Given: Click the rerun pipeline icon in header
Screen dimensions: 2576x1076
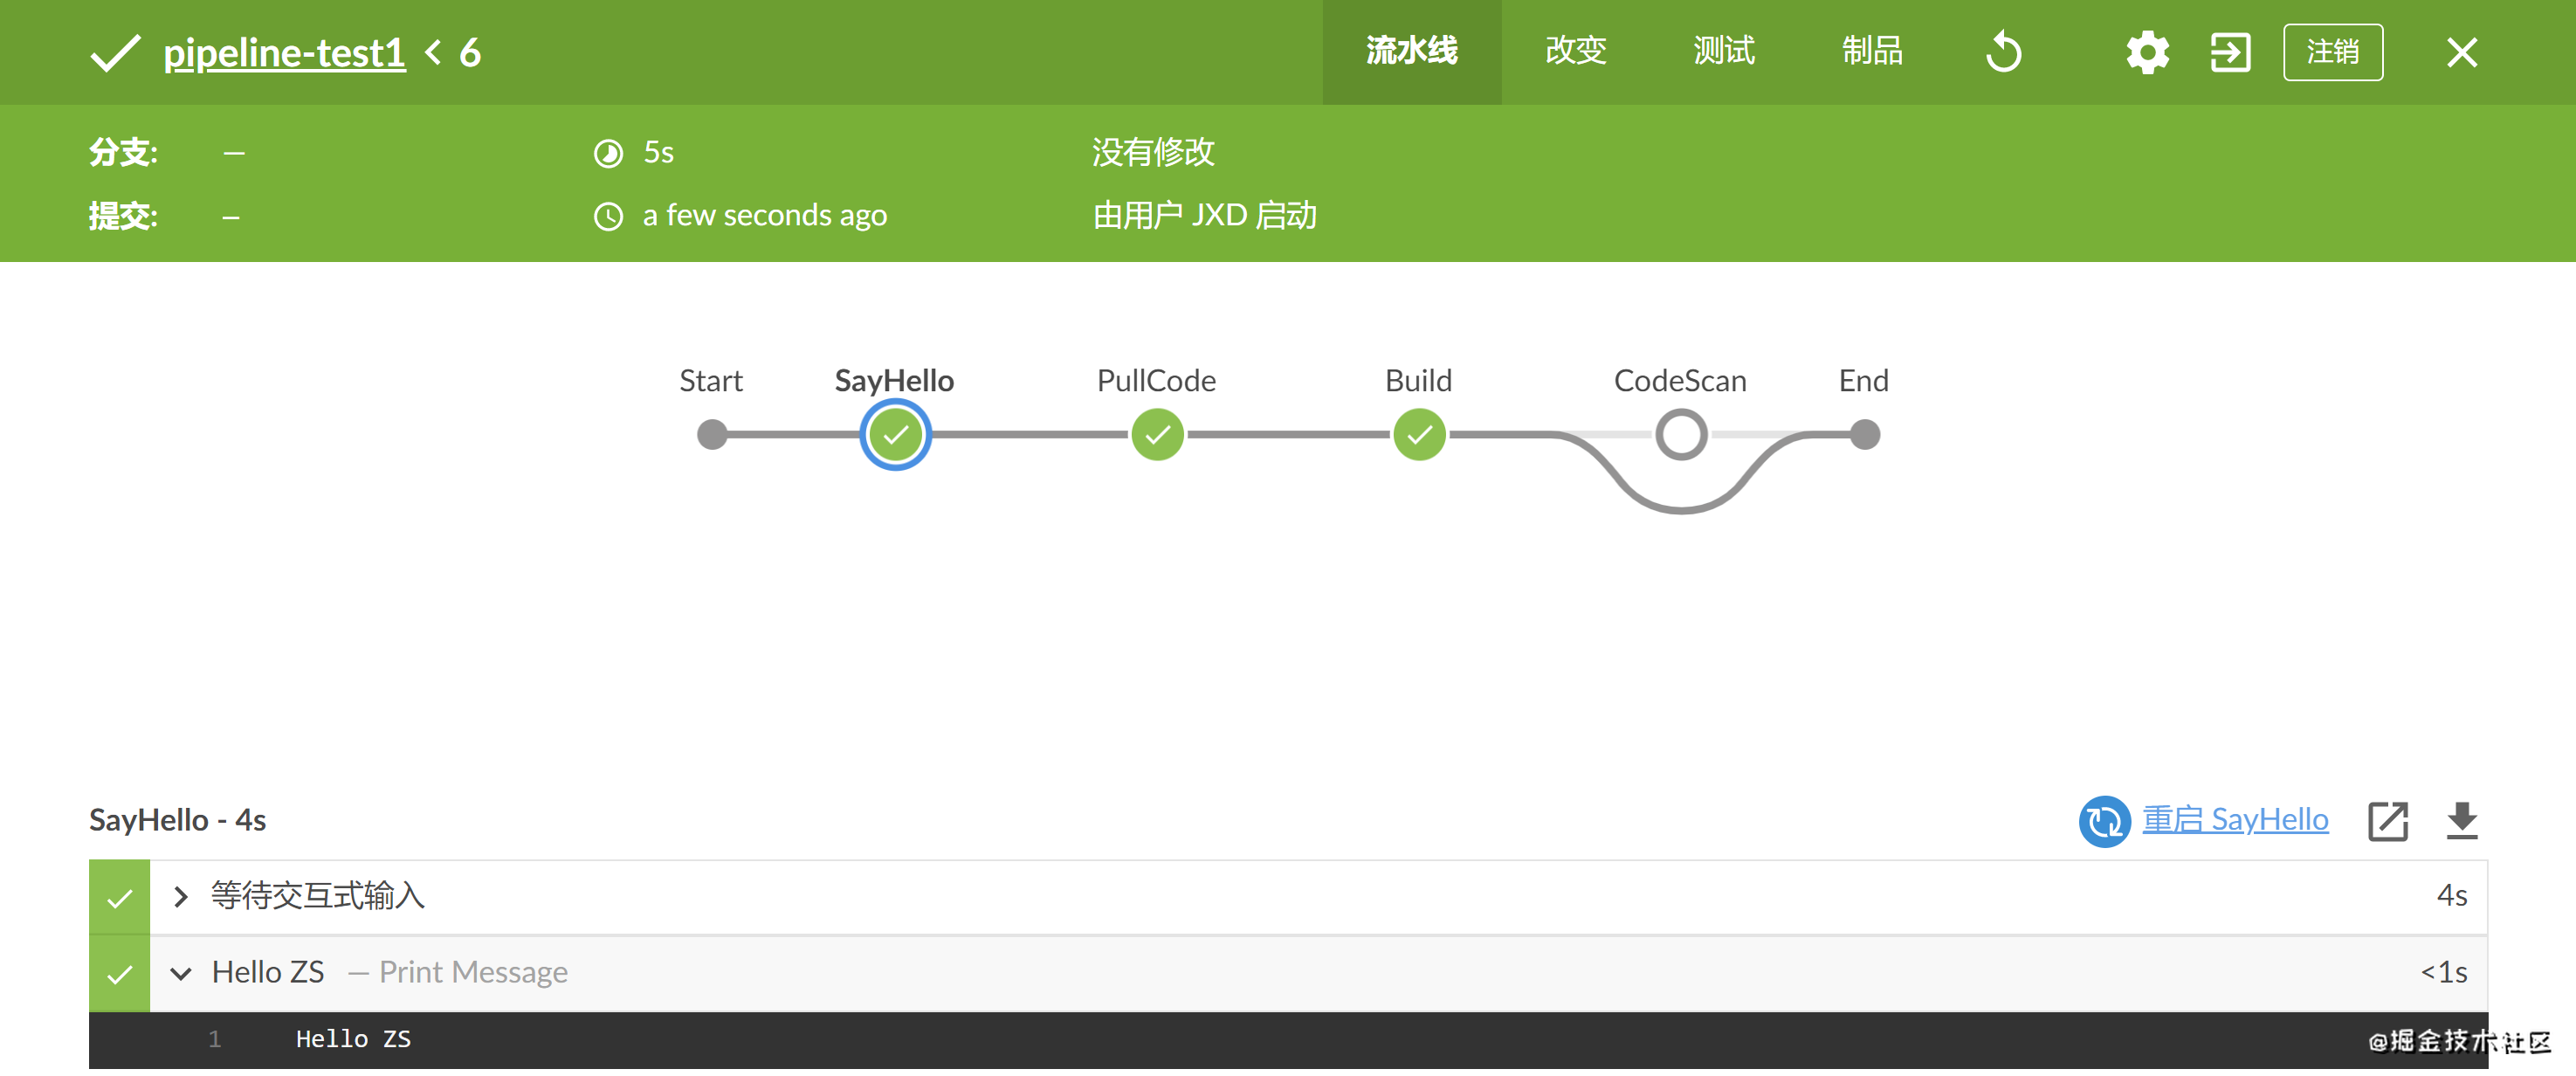Looking at the screenshot, I should pos(2003,52).
